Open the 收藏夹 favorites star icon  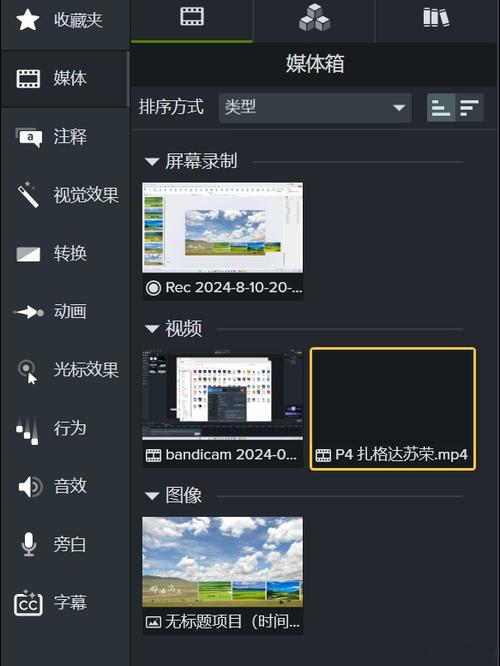pos(28,20)
